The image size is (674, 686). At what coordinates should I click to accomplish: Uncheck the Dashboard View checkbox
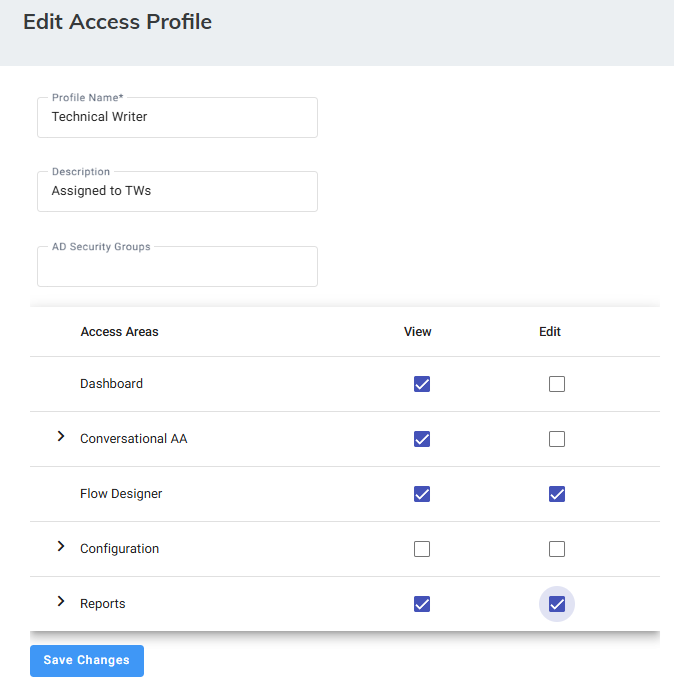[422, 384]
